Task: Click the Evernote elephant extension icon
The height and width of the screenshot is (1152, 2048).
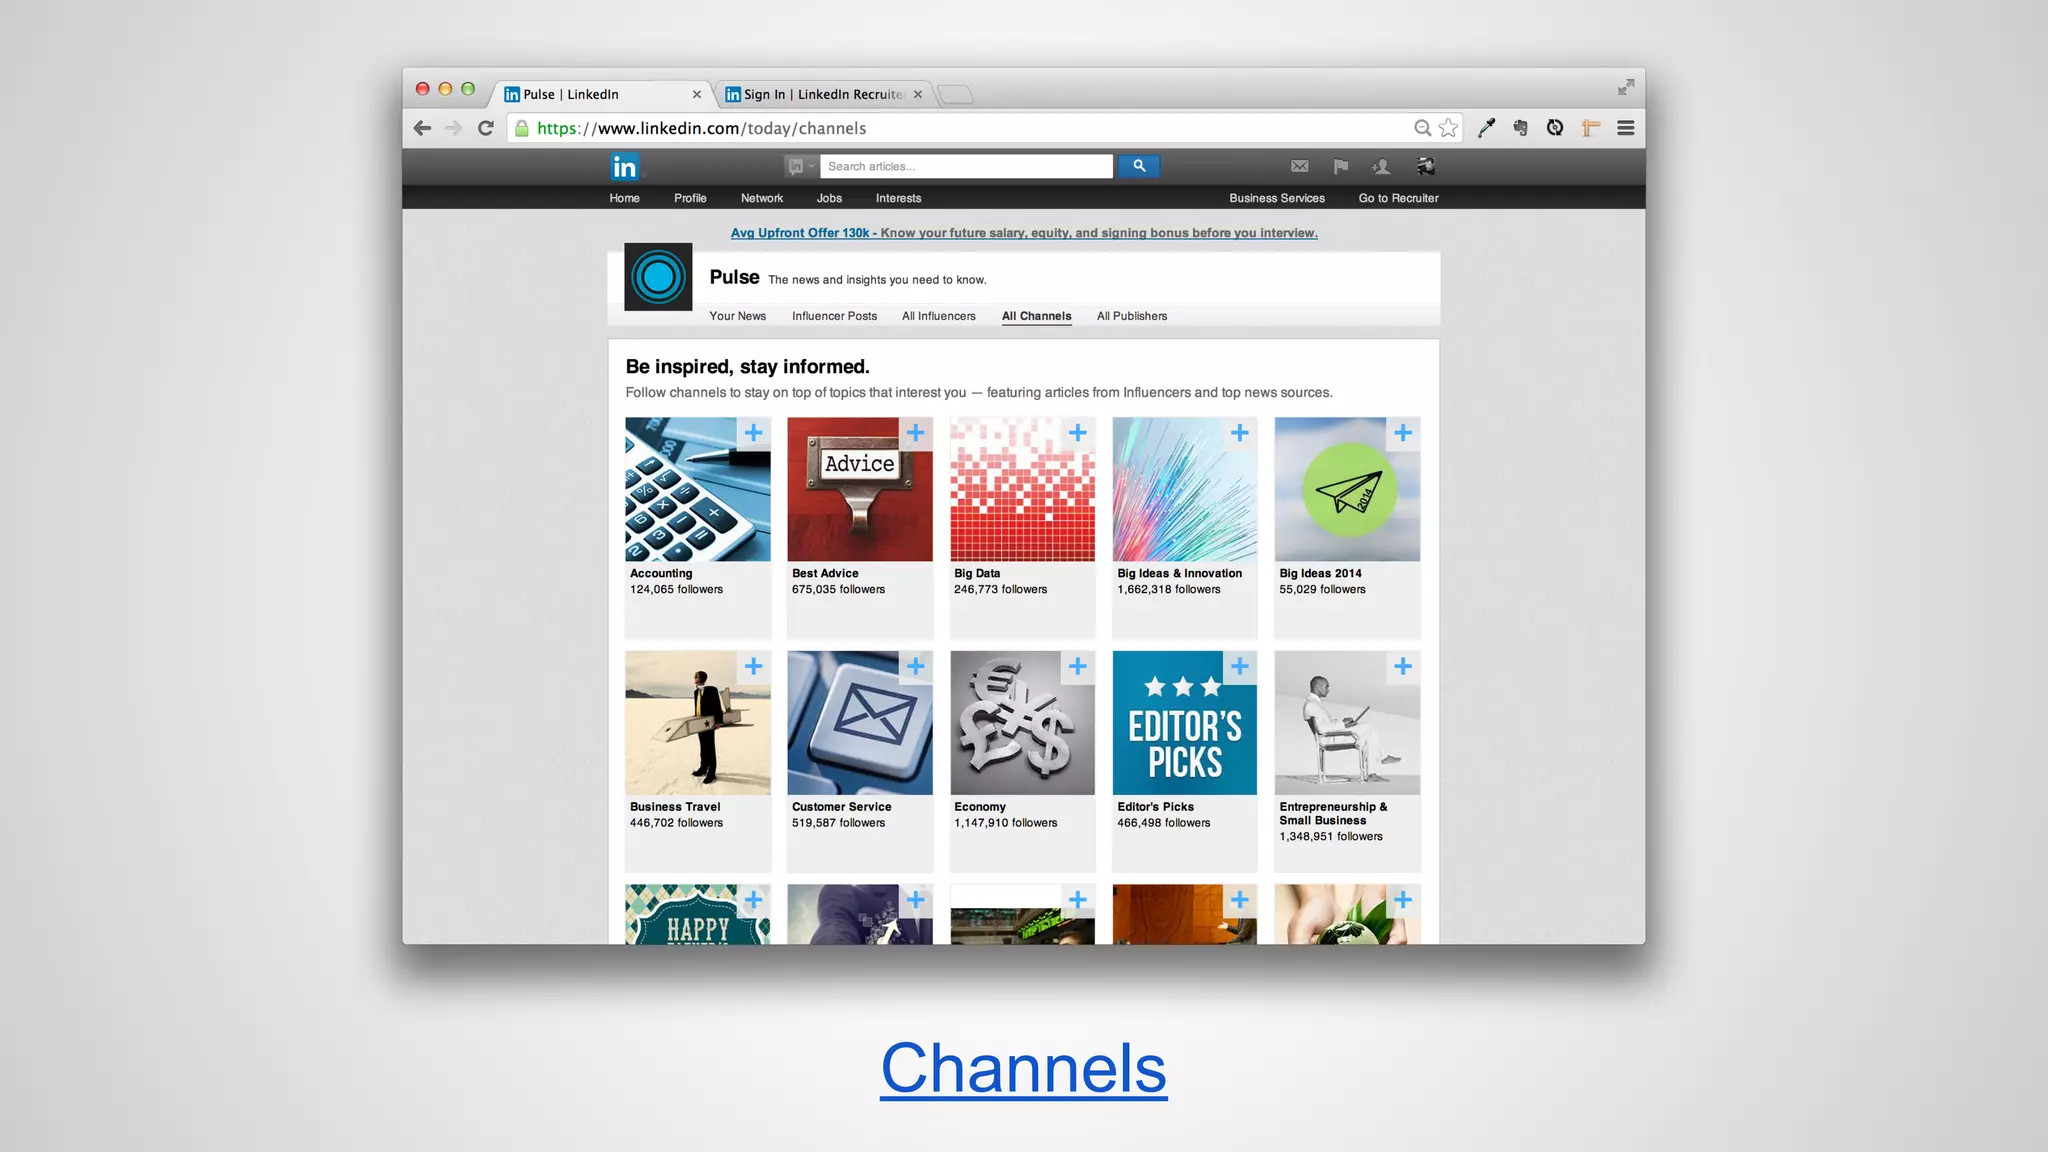Action: [x=1521, y=128]
